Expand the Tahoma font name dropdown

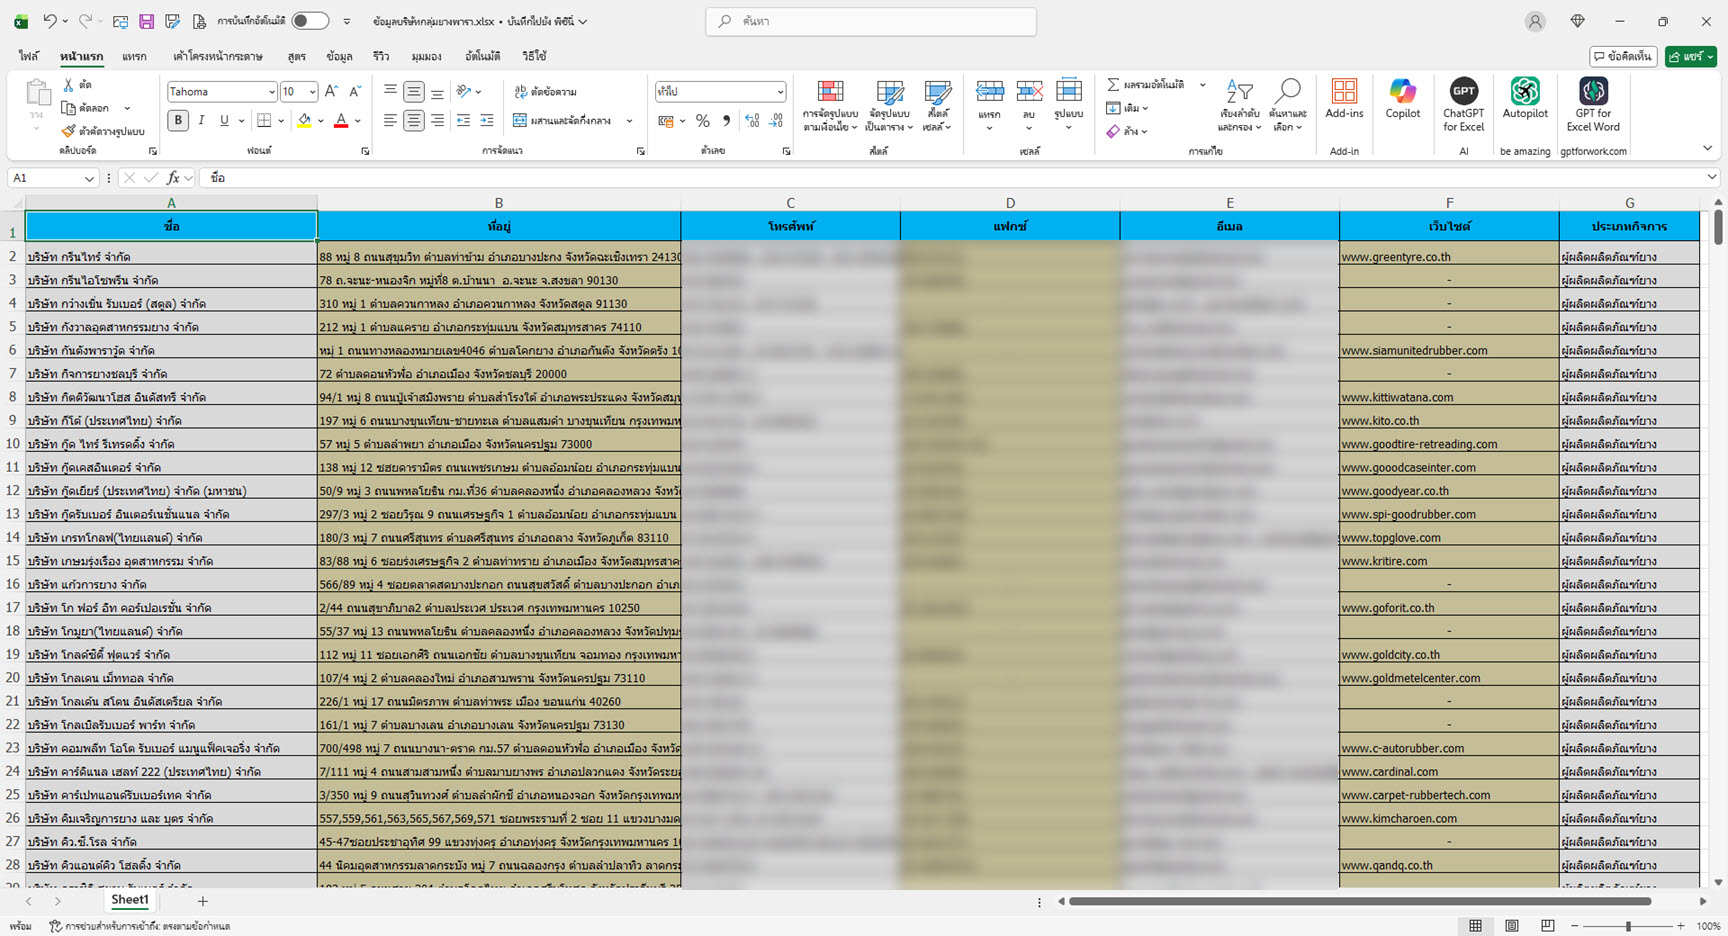271,92
